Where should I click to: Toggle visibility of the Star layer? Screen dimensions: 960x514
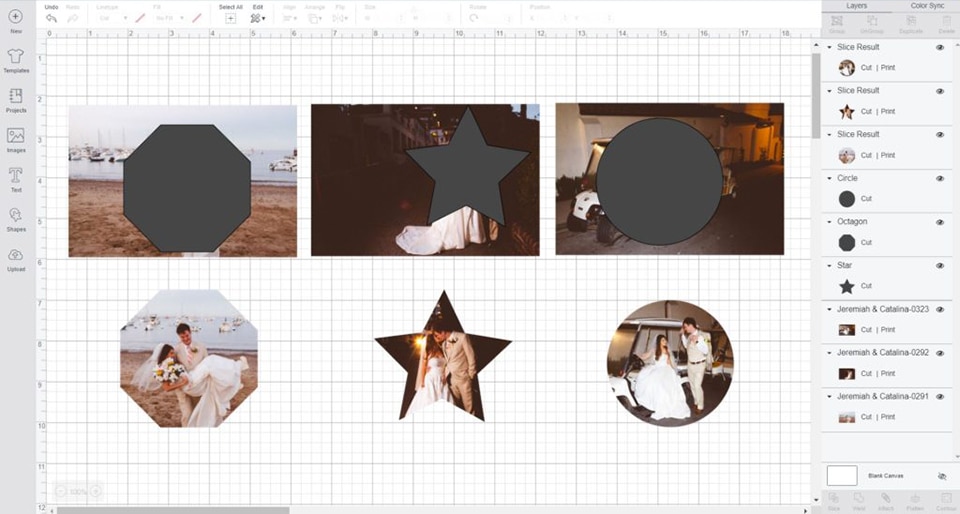(940, 266)
